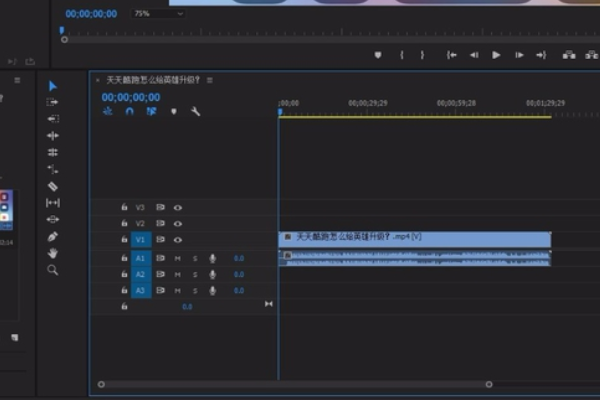Hide the V1 track output eye

tap(178, 240)
